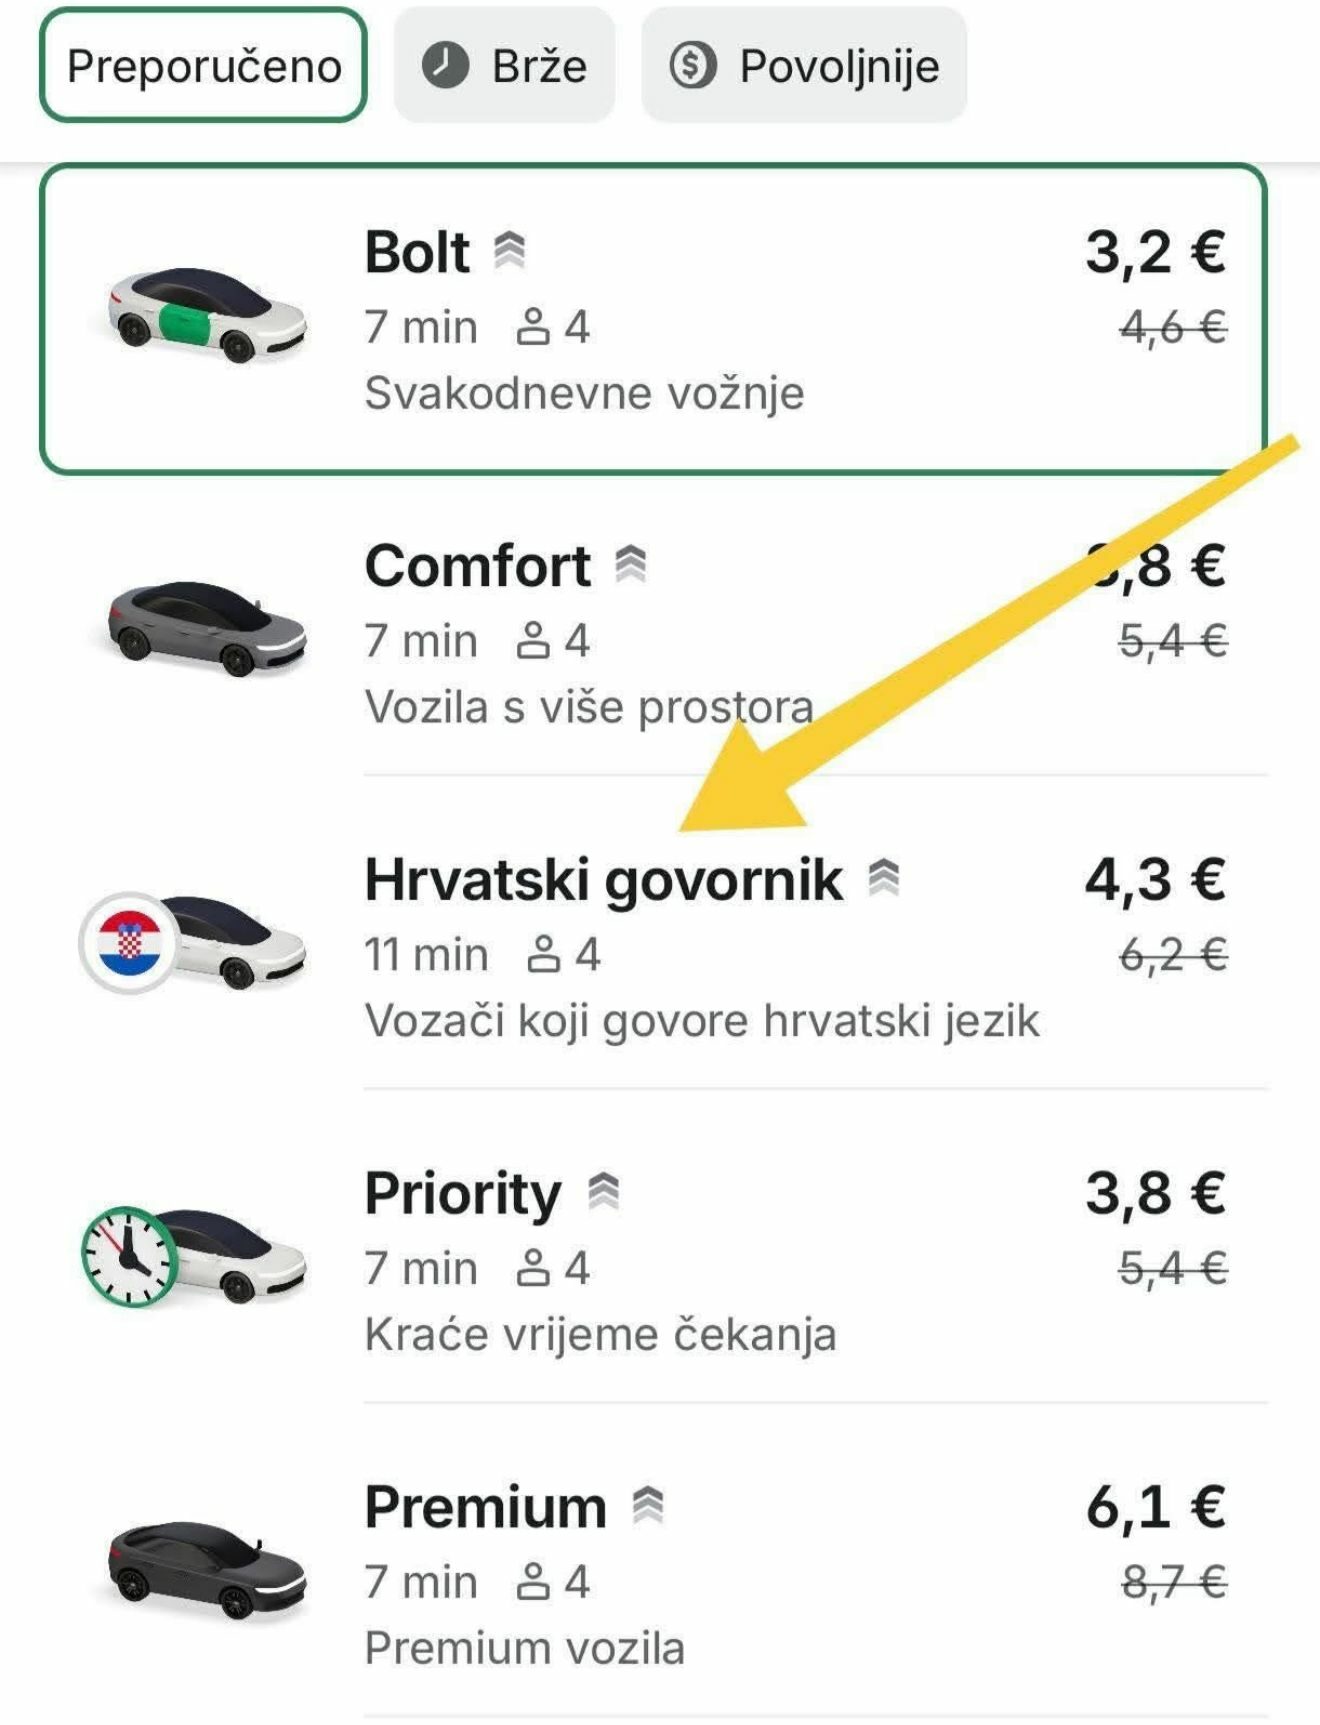Viewport: 1320px width, 1725px height.
Task: Switch to the Brže tab
Action: [x=504, y=66]
